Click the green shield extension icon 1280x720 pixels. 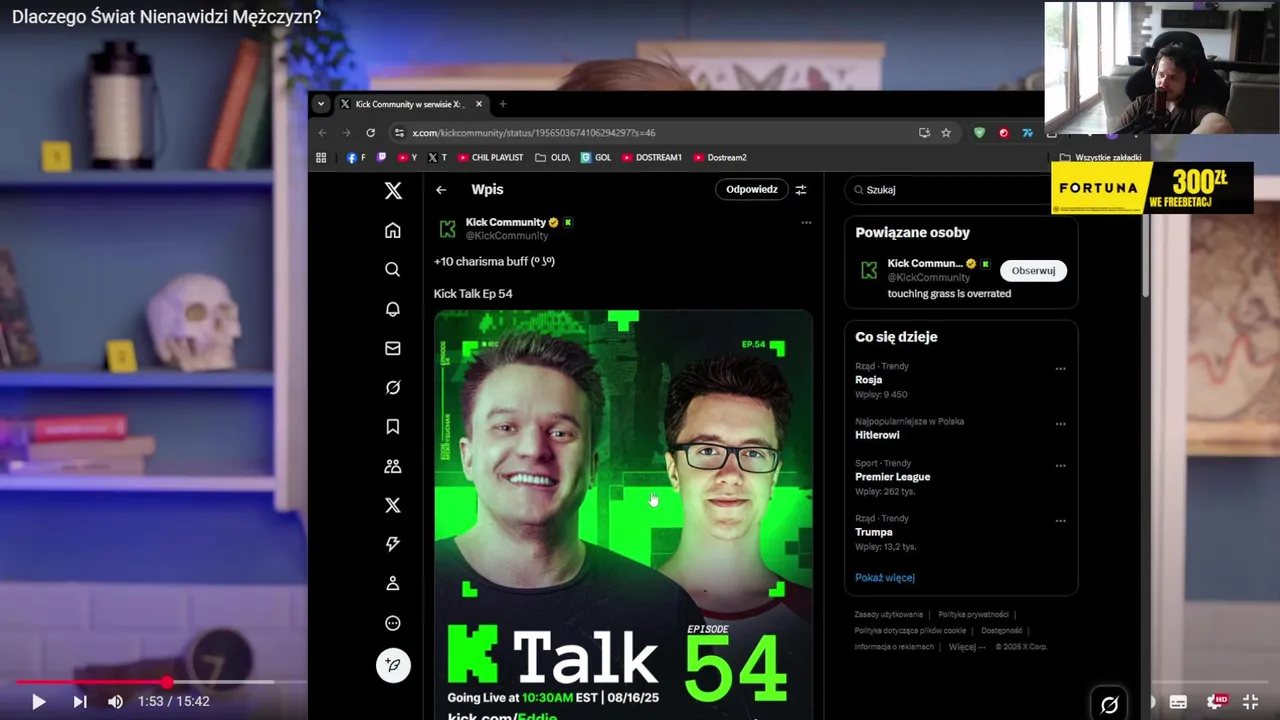pyautogui.click(x=979, y=132)
